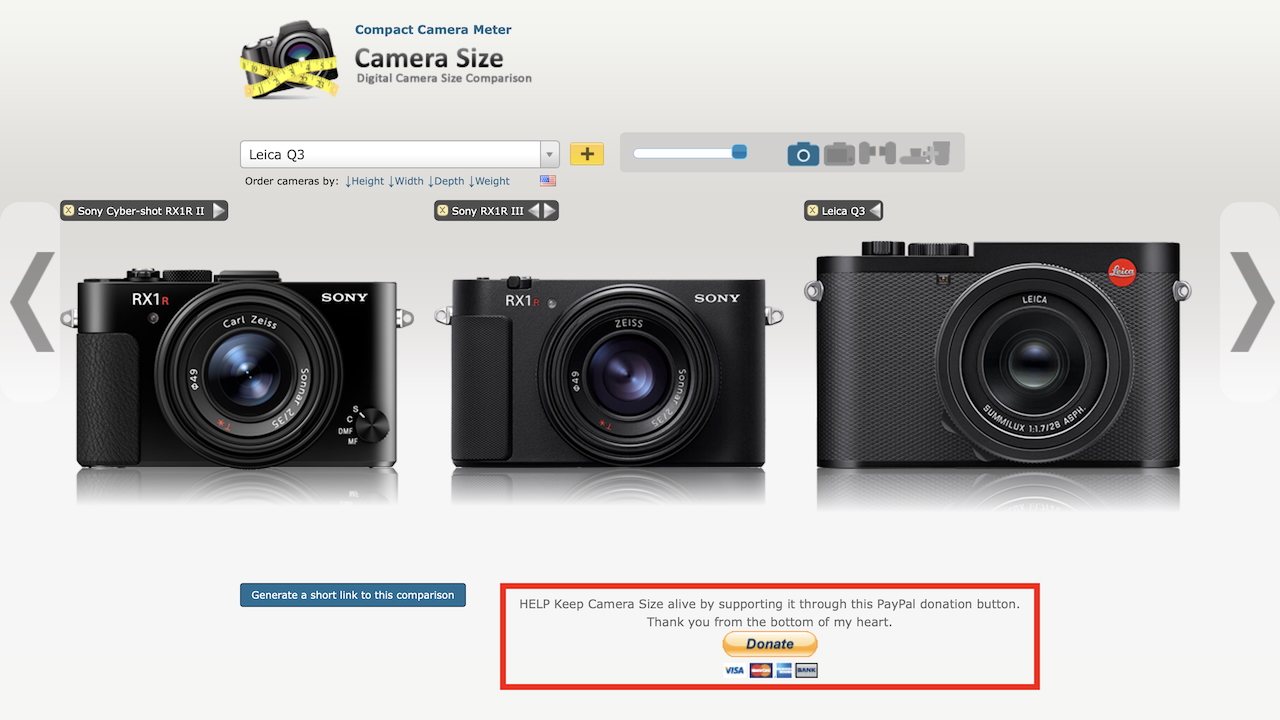This screenshot has height=720, width=1280.
Task: Order cameras by Depth
Action: tap(446, 181)
